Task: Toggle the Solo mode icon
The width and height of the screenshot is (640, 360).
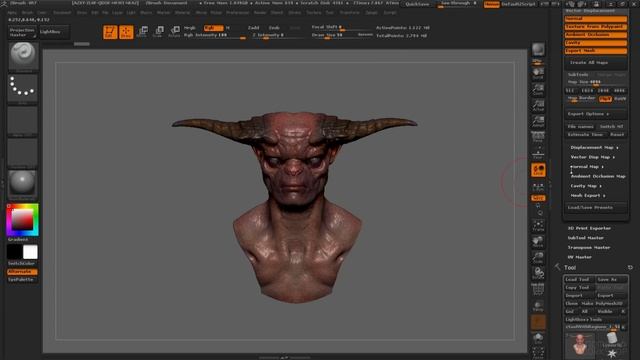Action: pos(538,338)
